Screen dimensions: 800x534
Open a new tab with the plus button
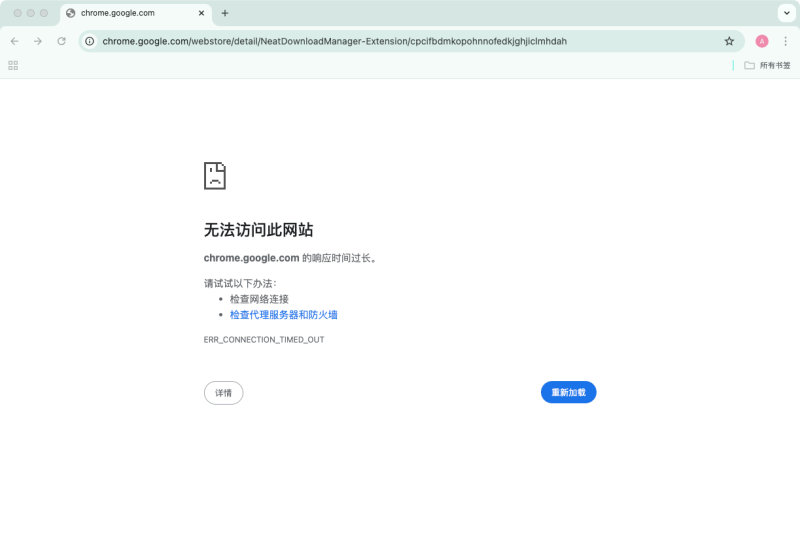(224, 13)
